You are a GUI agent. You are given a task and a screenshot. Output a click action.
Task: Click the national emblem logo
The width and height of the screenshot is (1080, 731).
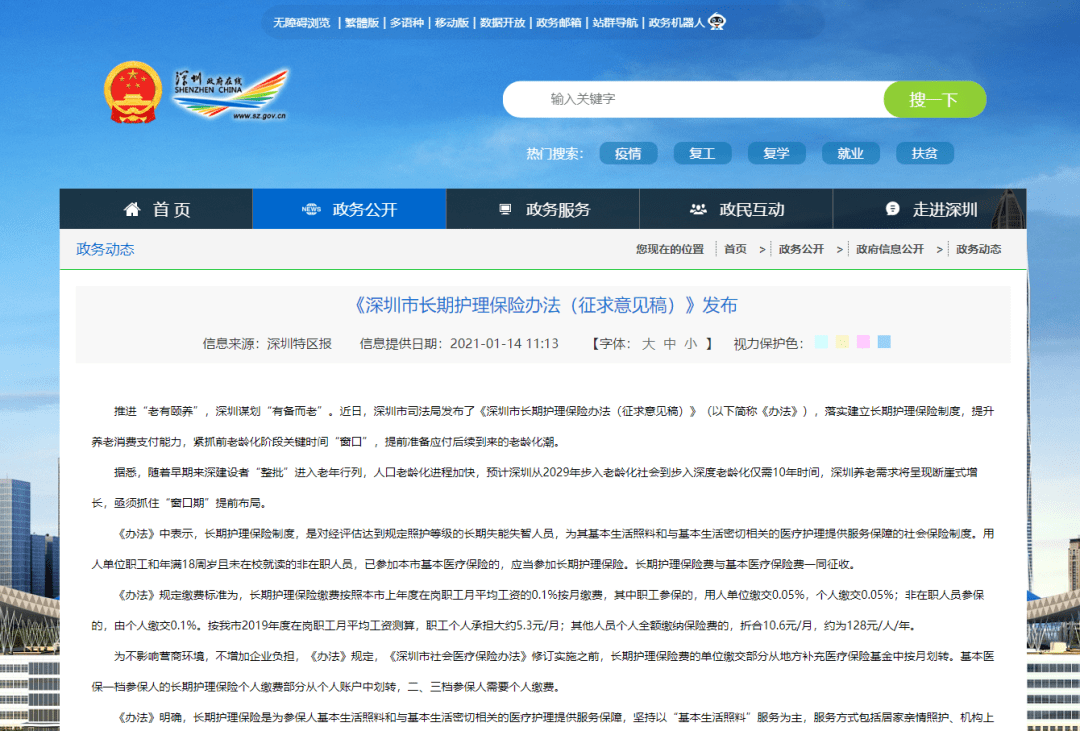pyautogui.click(x=133, y=93)
